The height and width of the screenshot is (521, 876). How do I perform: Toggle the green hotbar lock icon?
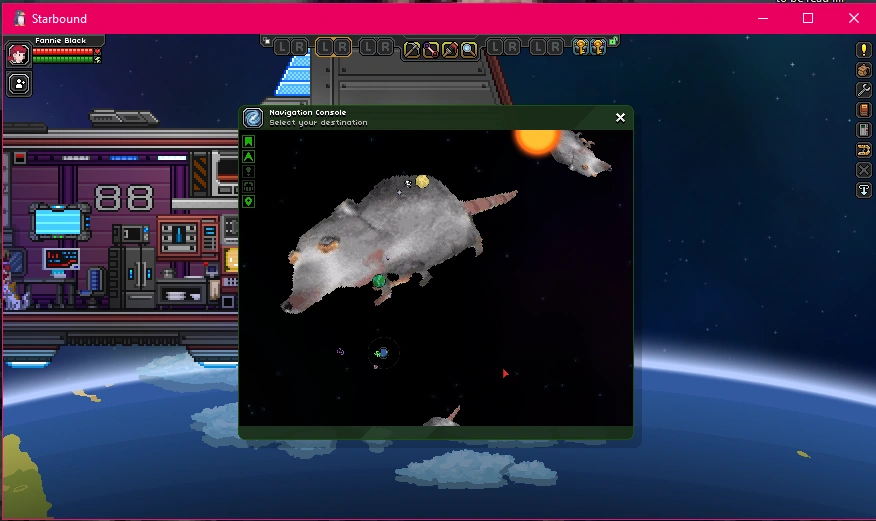613,42
